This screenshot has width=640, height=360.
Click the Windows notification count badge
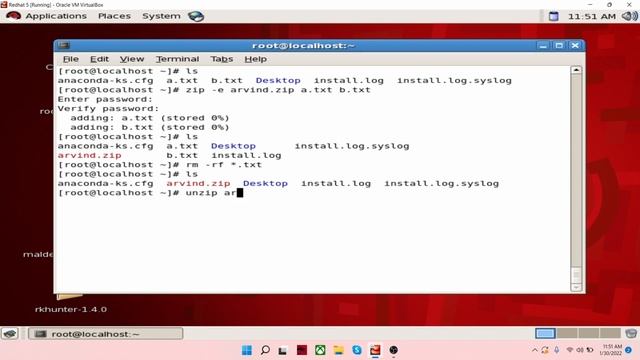(629, 350)
